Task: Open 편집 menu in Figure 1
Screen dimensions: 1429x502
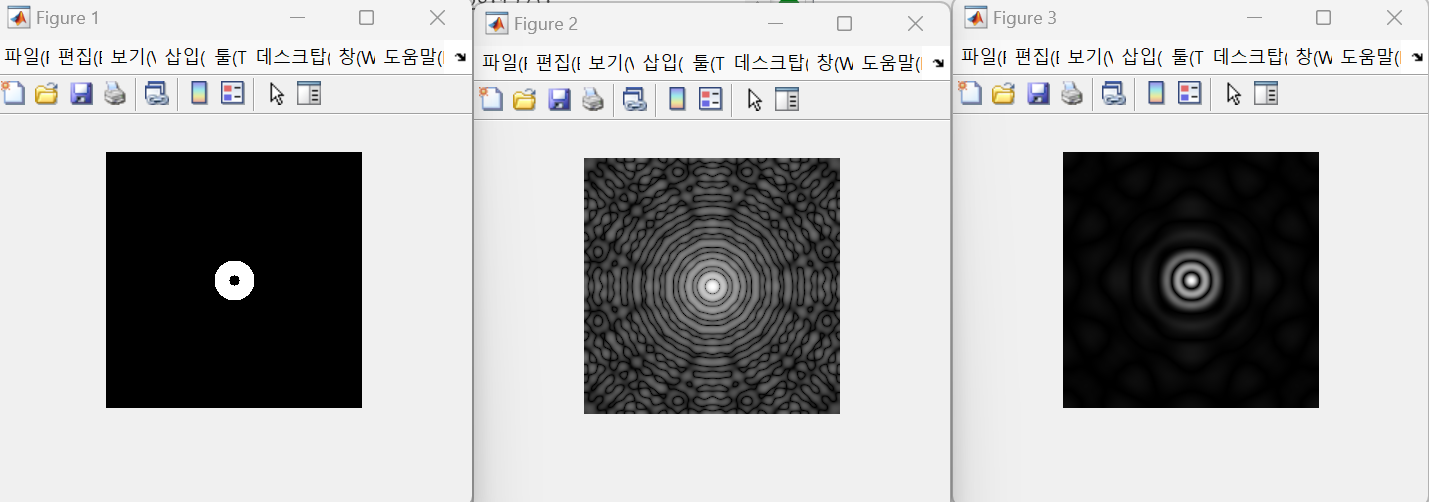Action: (81, 57)
